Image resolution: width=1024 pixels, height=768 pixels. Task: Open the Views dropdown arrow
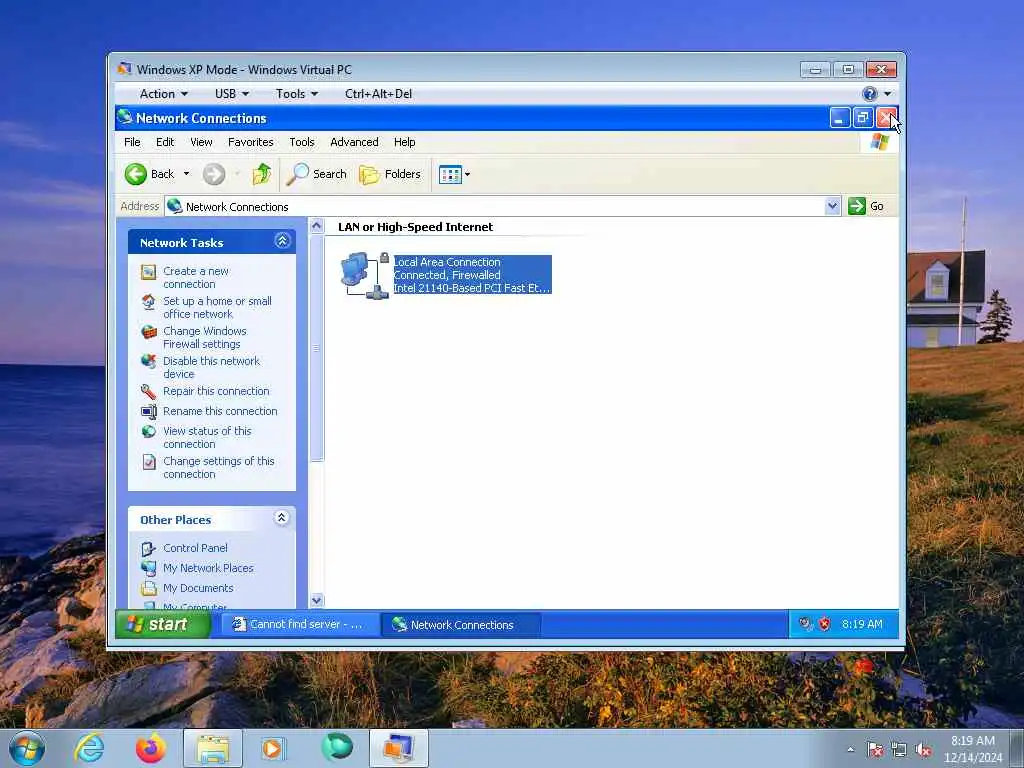[468, 174]
